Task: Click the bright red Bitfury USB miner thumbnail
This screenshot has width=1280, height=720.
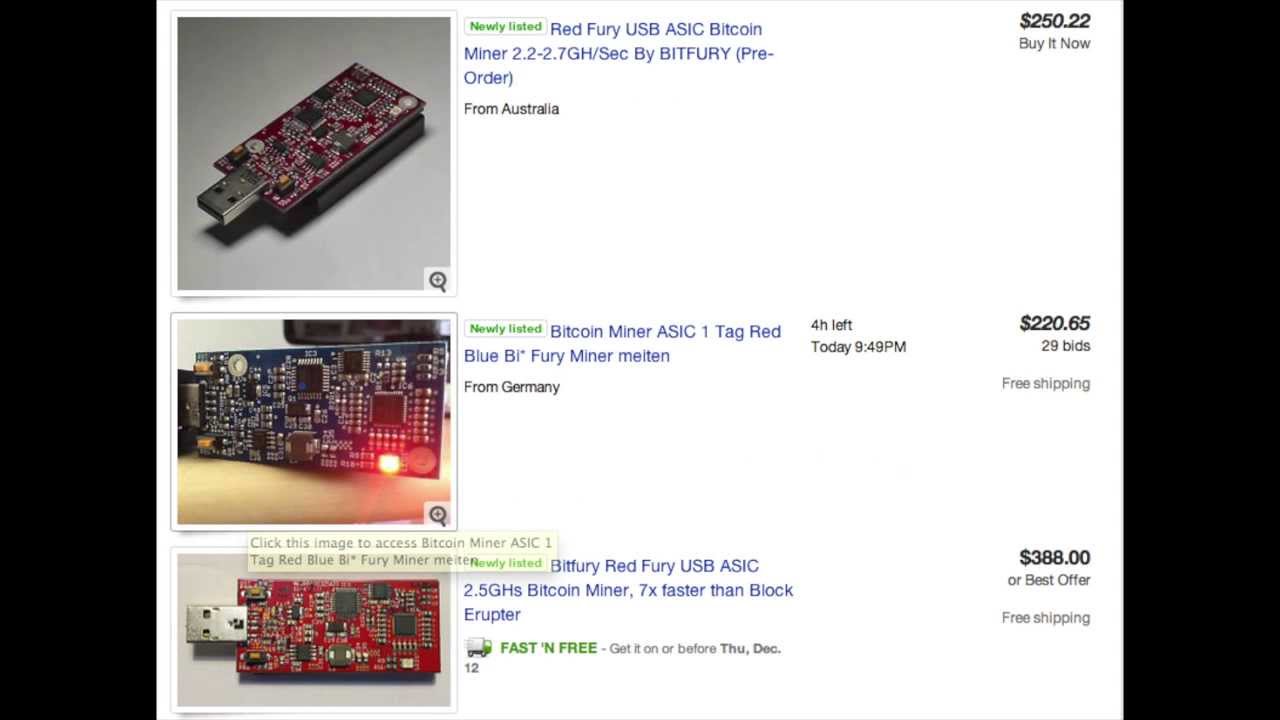Action: [314, 630]
